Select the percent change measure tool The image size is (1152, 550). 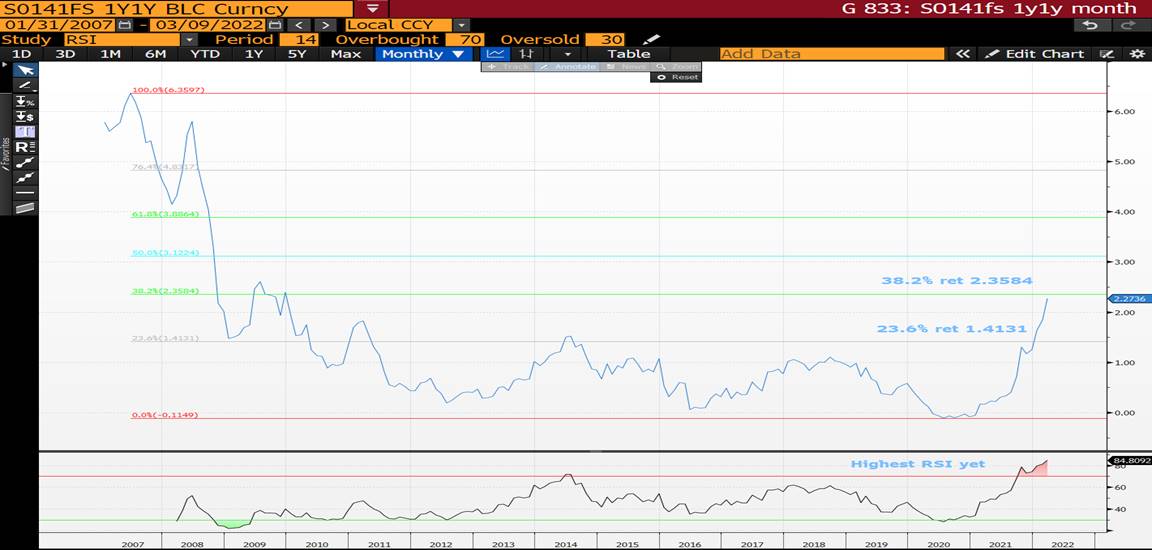(26, 101)
